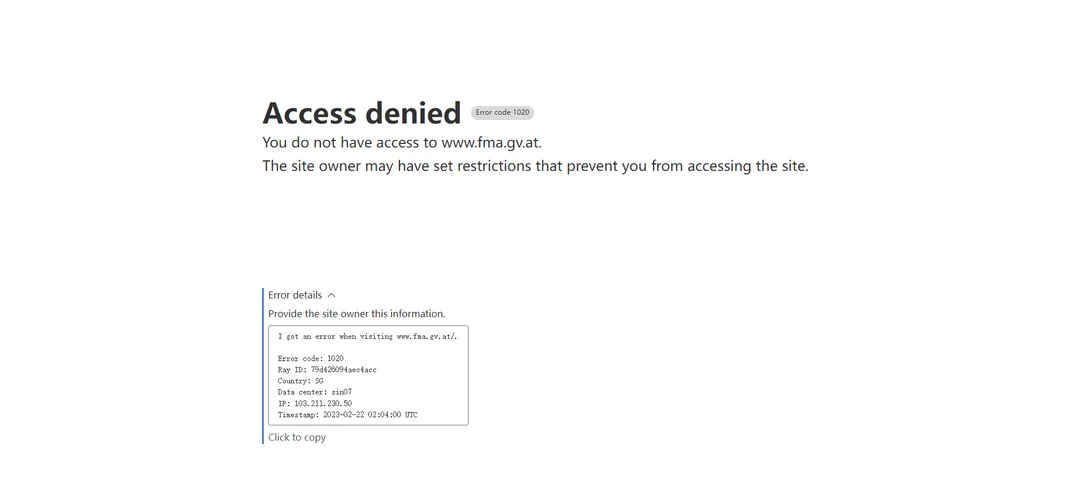This screenshot has width=1080, height=484.
Task: Click the Timestamp line in details box
Action: coord(347,414)
